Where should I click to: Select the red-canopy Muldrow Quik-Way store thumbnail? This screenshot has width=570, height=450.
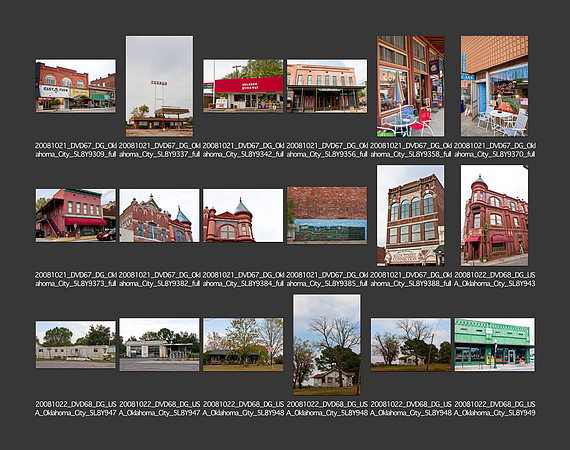coord(243,86)
